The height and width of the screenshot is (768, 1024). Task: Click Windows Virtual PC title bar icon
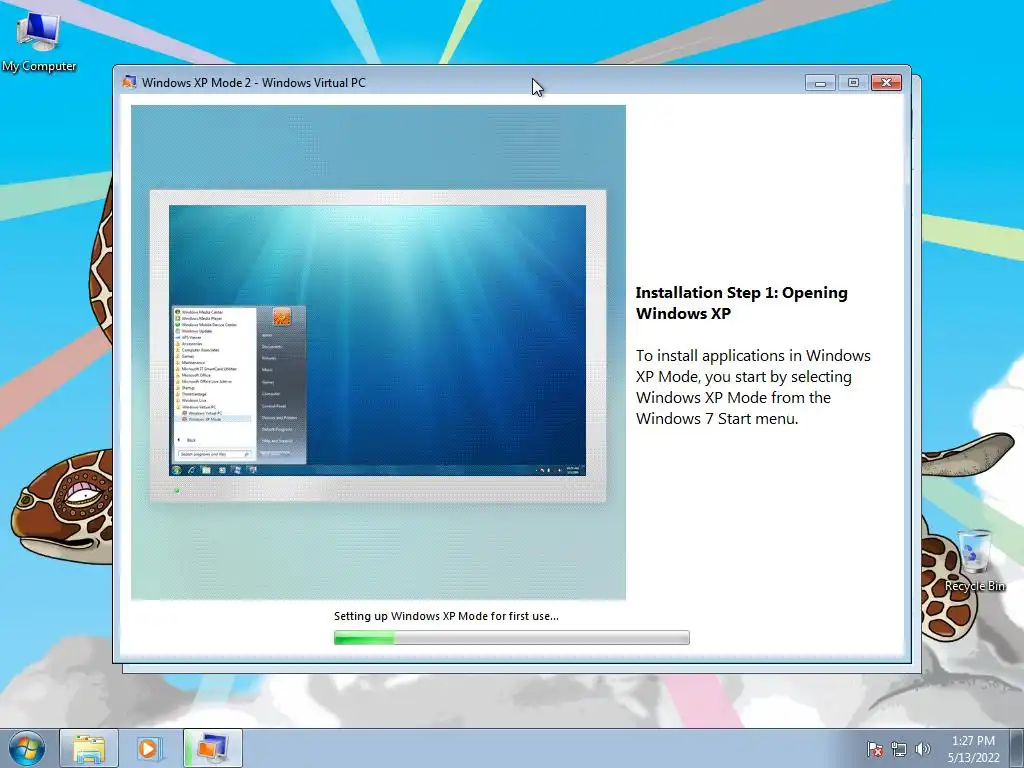pos(129,82)
